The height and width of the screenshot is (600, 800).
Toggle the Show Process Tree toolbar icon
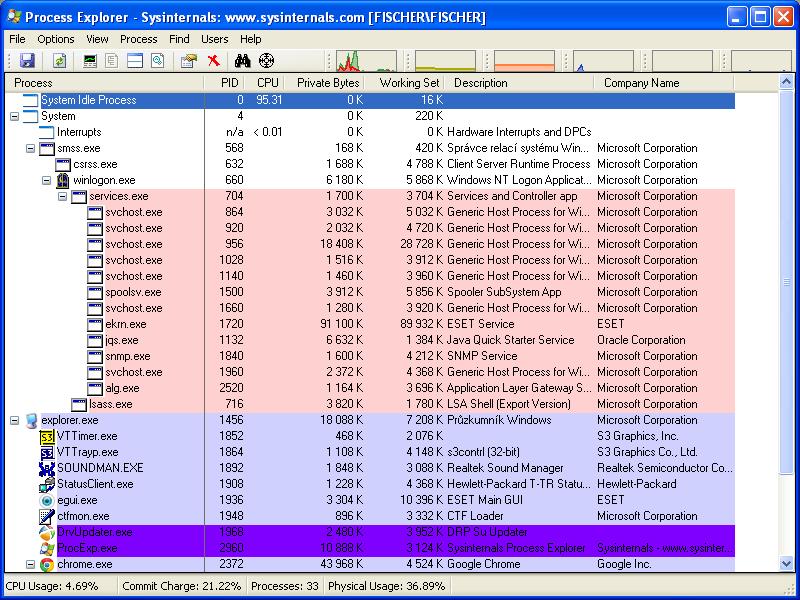tap(112, 61)
